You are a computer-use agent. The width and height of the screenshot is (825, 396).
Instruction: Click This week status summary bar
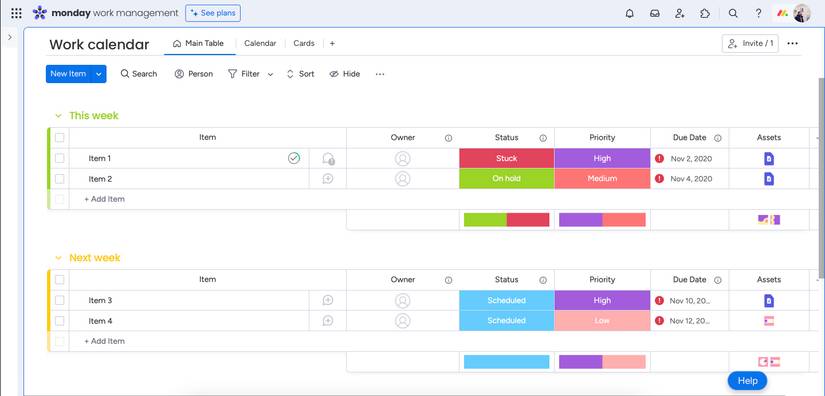(x=507, y=220)
